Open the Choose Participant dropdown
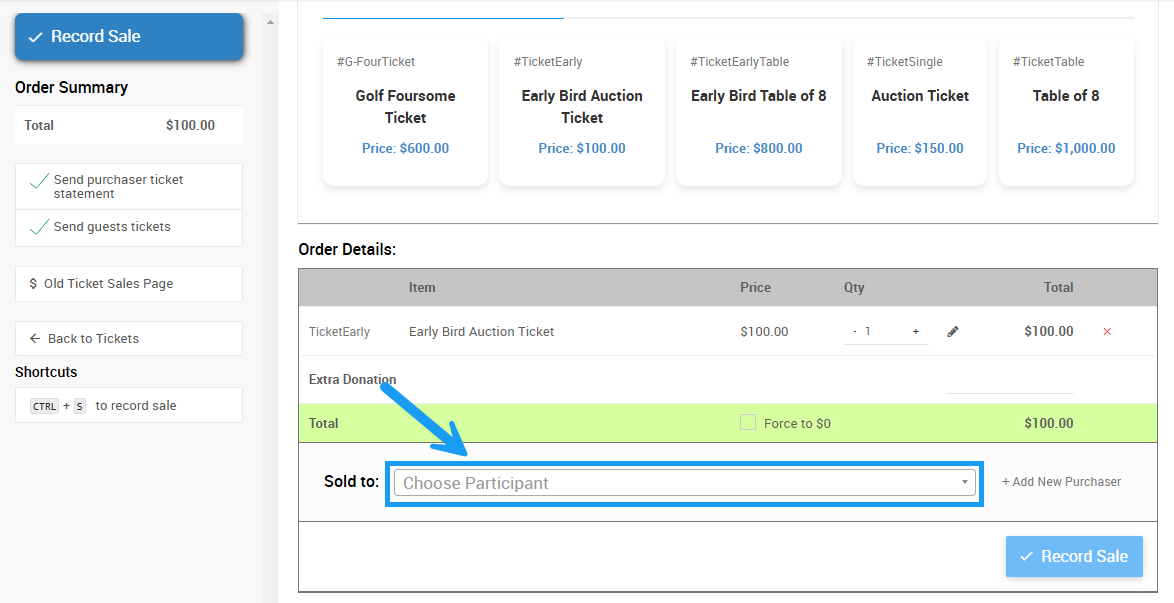 [x=680, y=483]
